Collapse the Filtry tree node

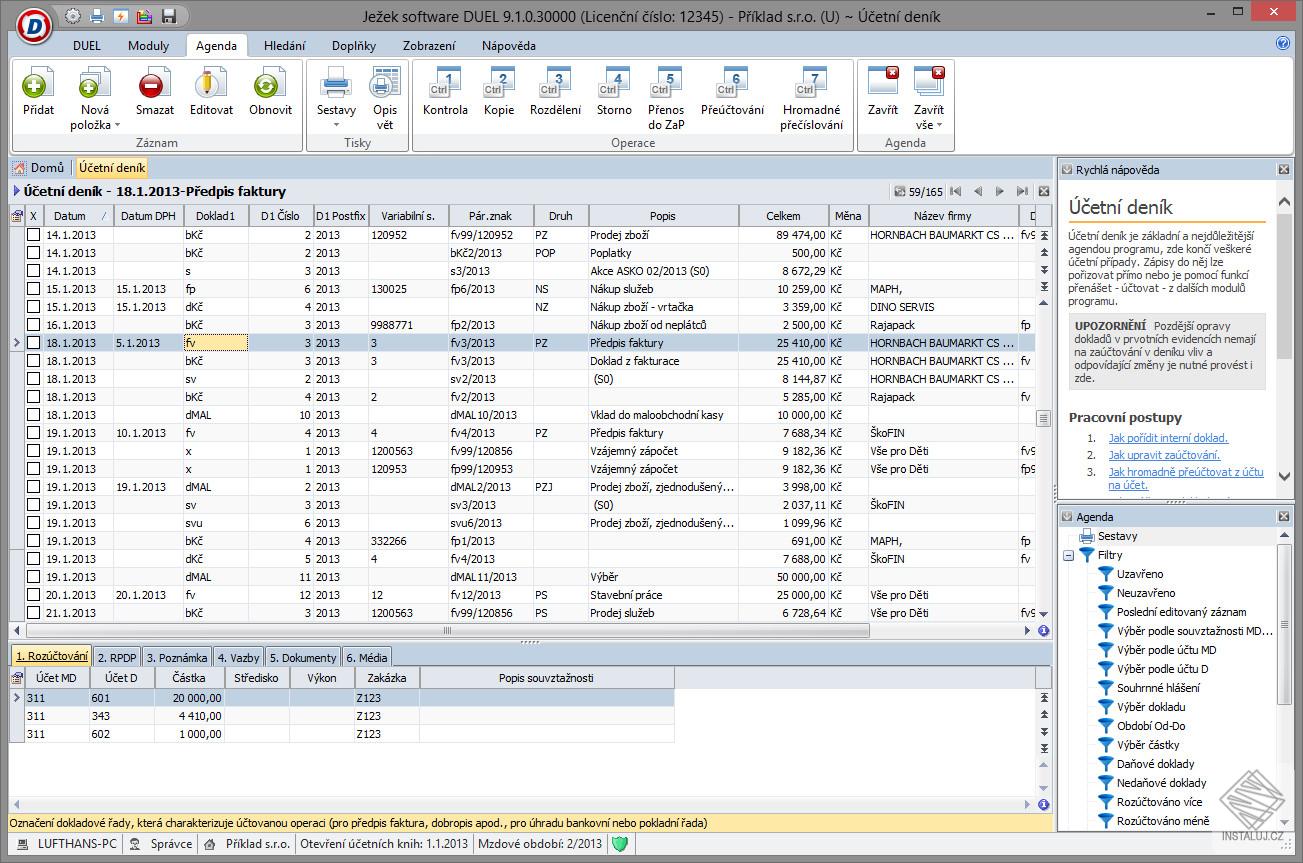point(1069,555)
